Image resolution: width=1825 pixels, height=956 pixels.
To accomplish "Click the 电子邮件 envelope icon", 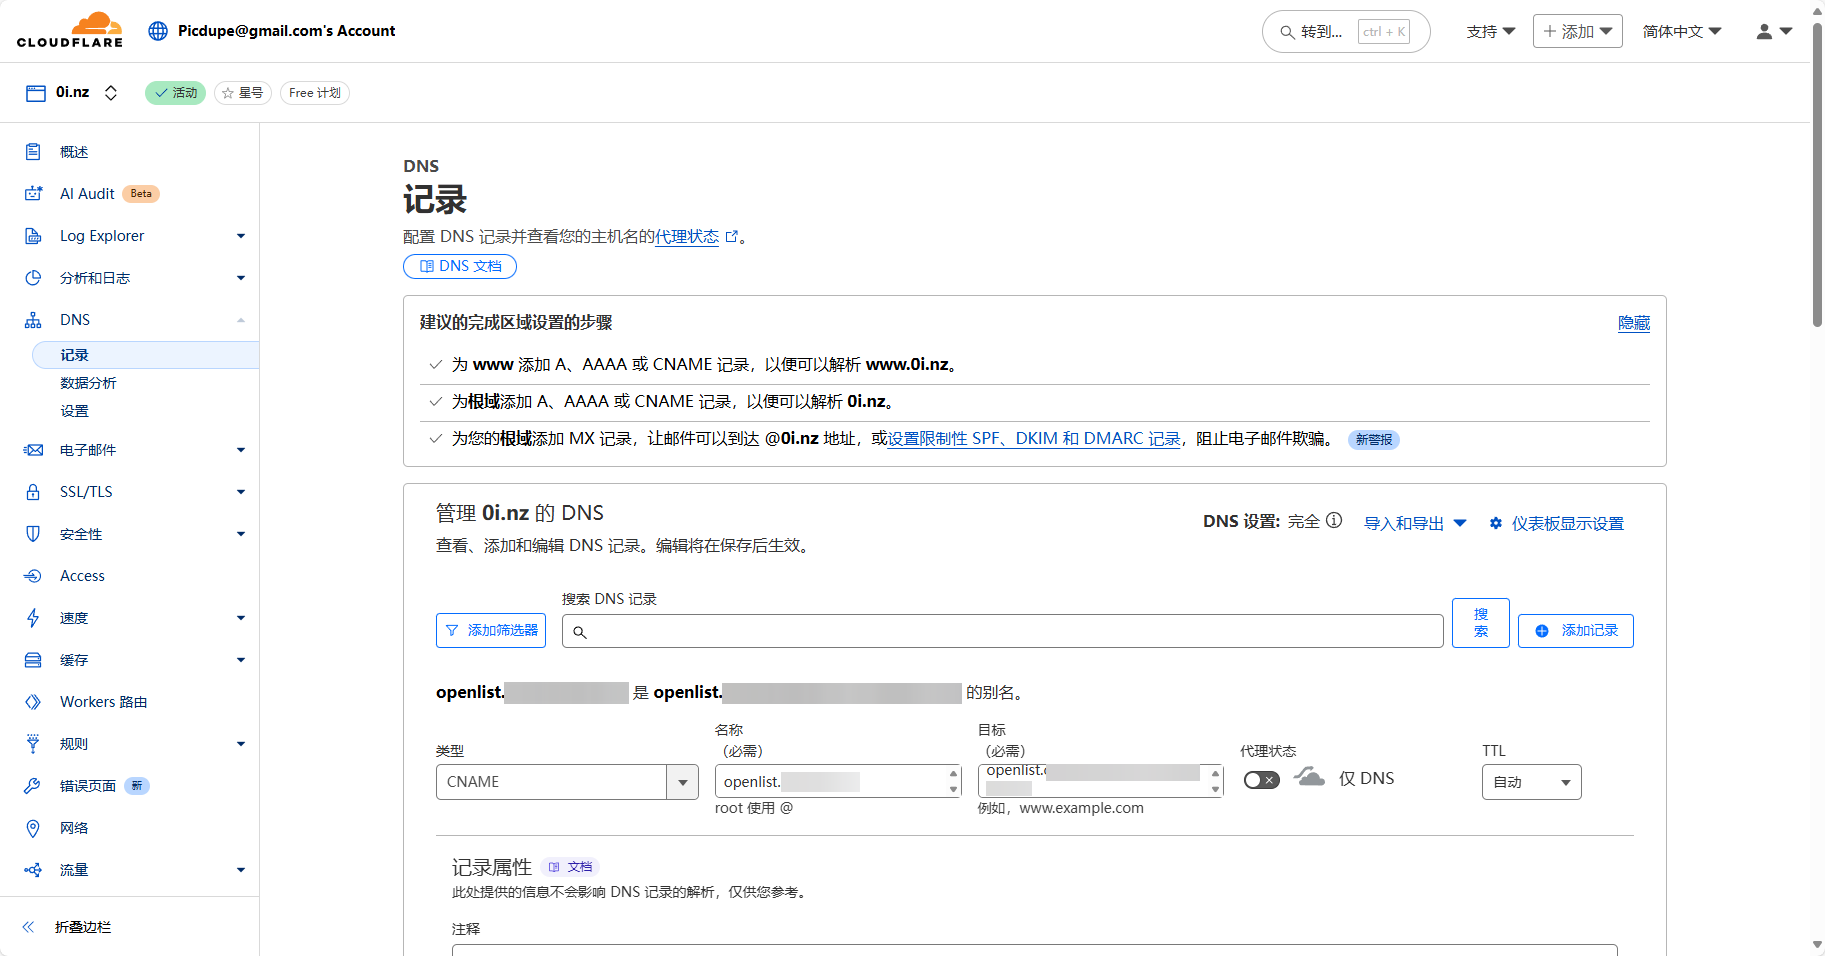I will pyautogui.click(x=33, y=450).
